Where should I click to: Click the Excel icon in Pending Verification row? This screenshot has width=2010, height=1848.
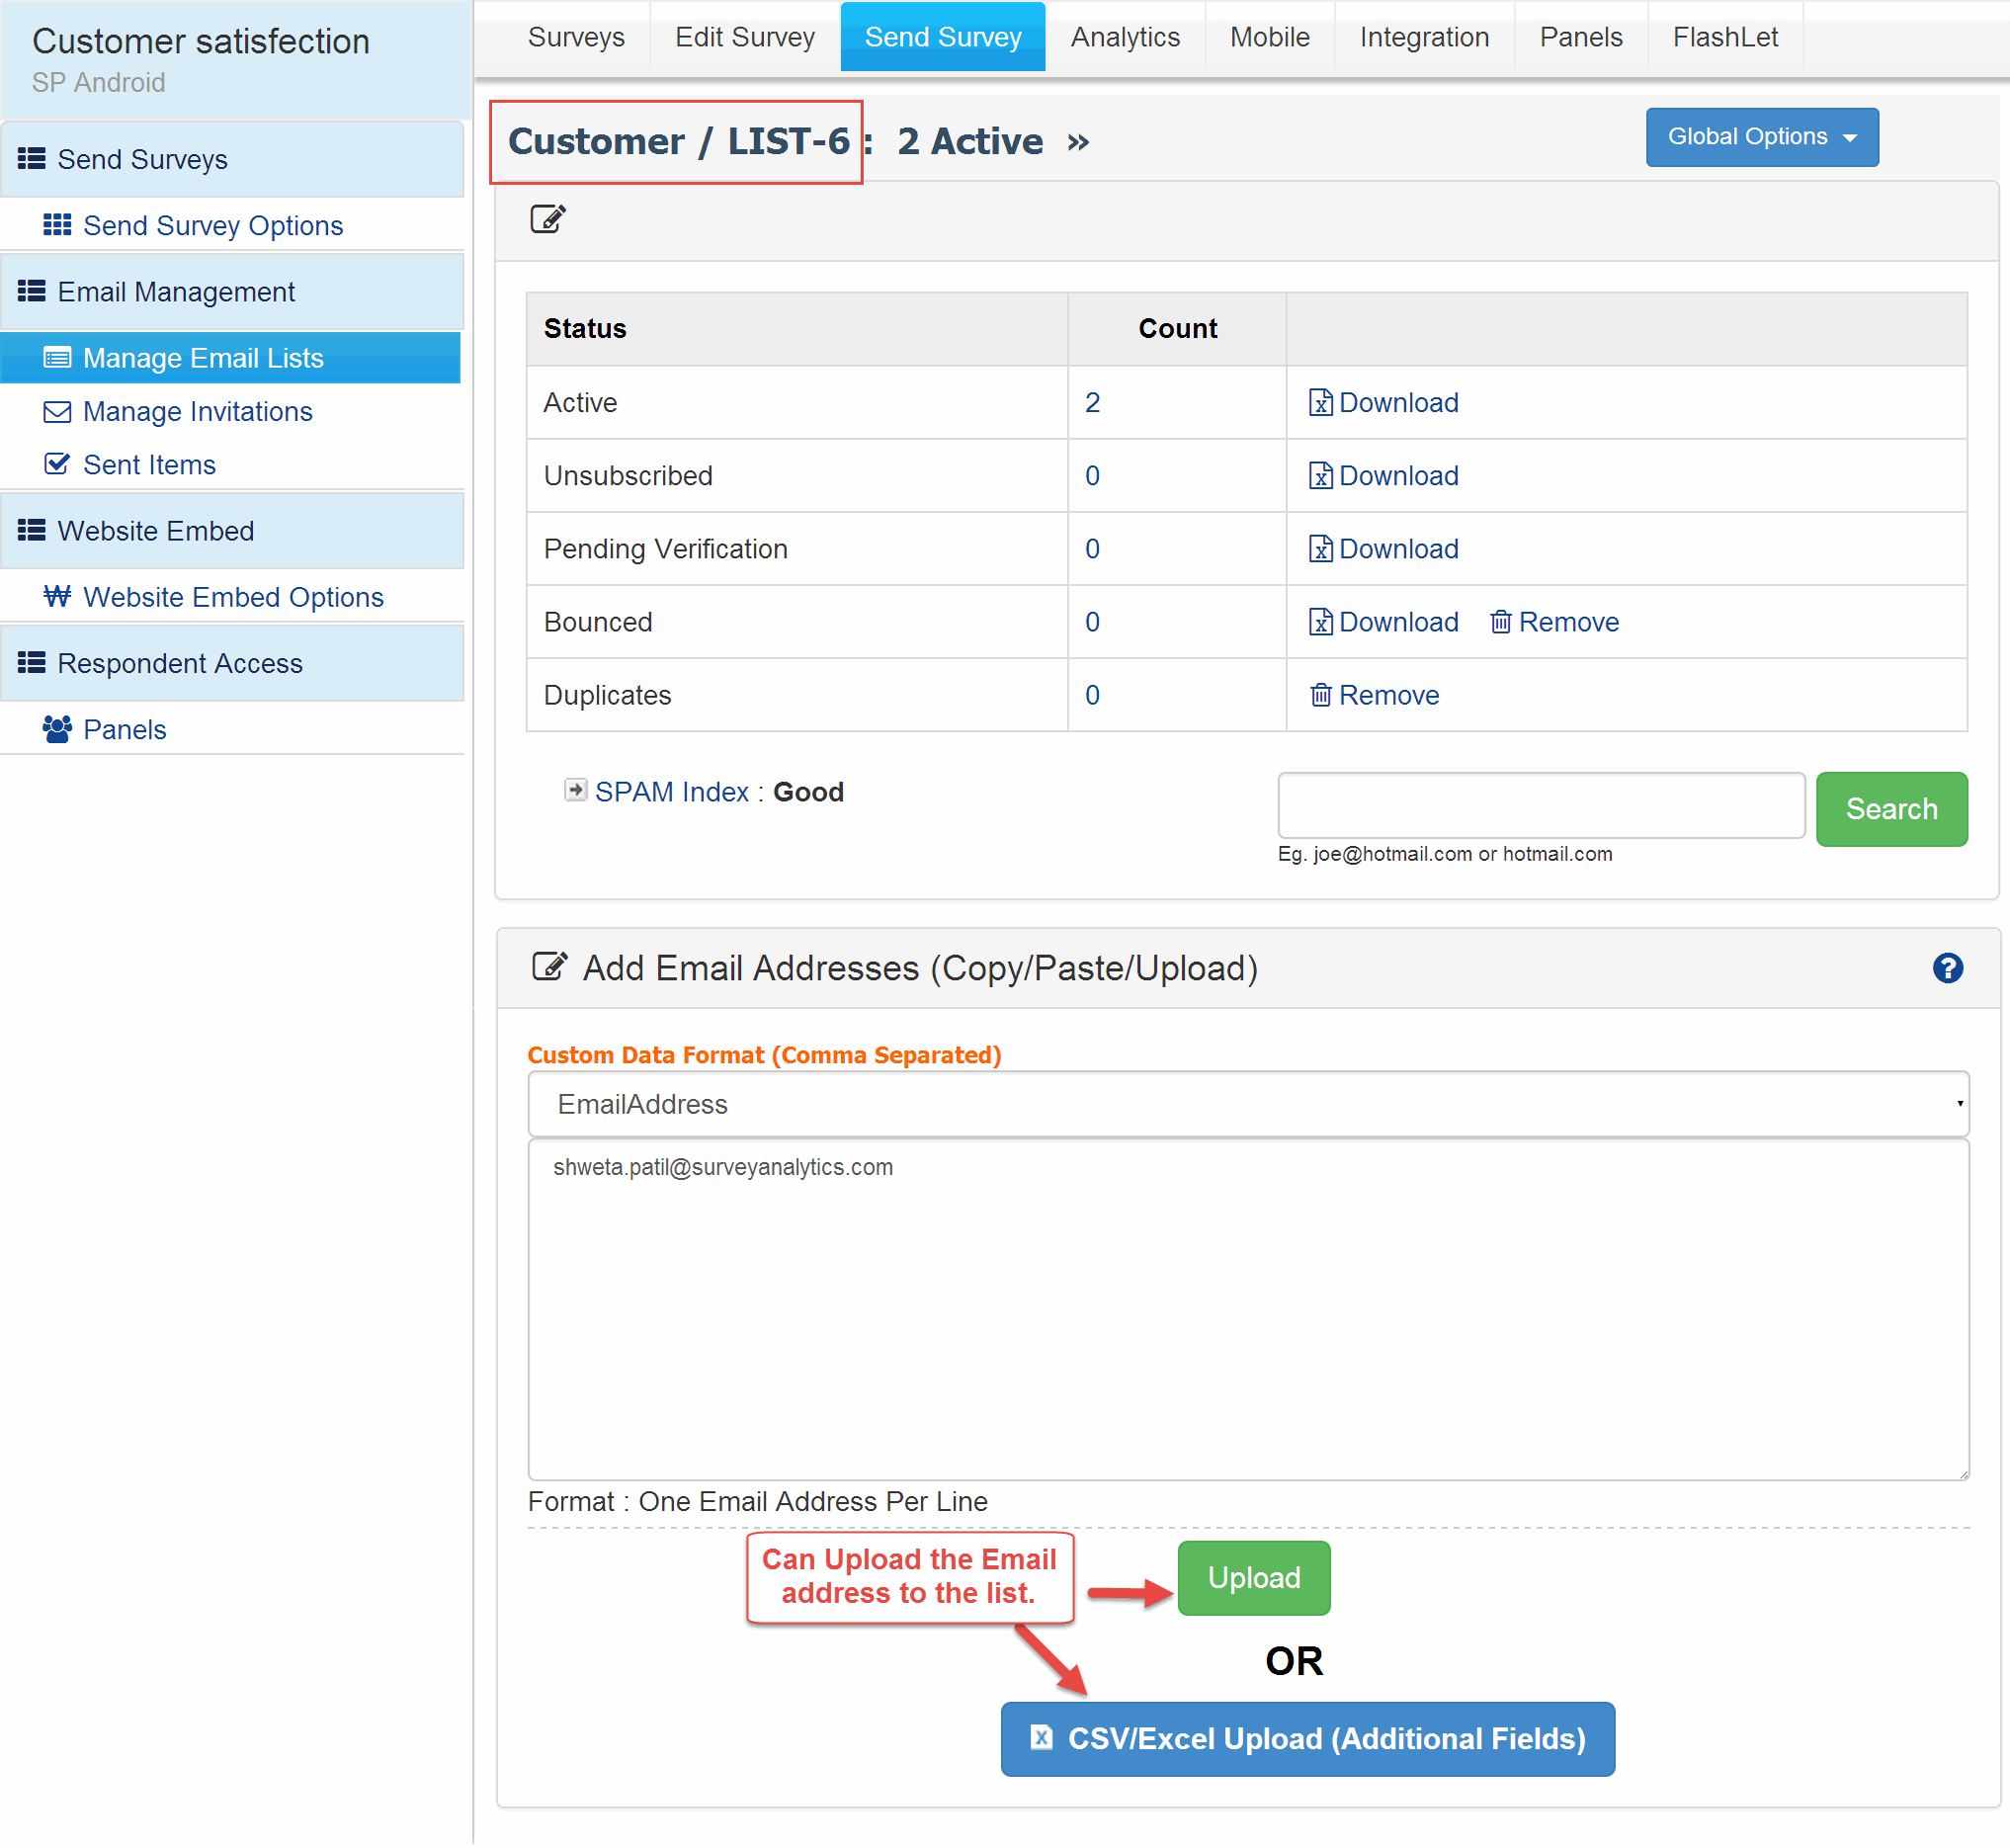[1320, 548]
